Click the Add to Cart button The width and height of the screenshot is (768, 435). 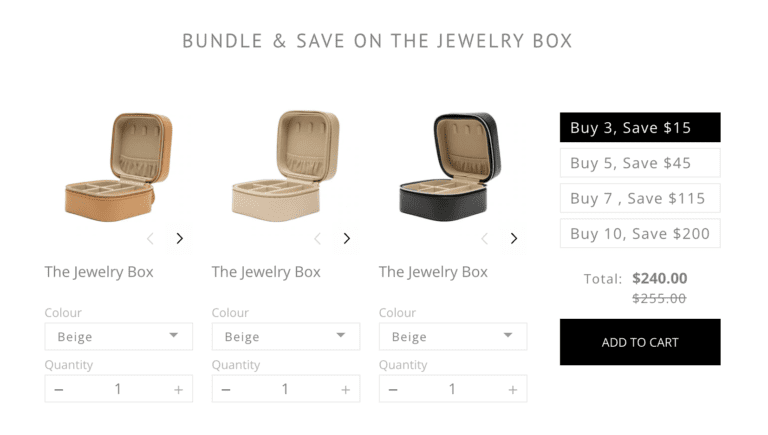coord(640,342)
